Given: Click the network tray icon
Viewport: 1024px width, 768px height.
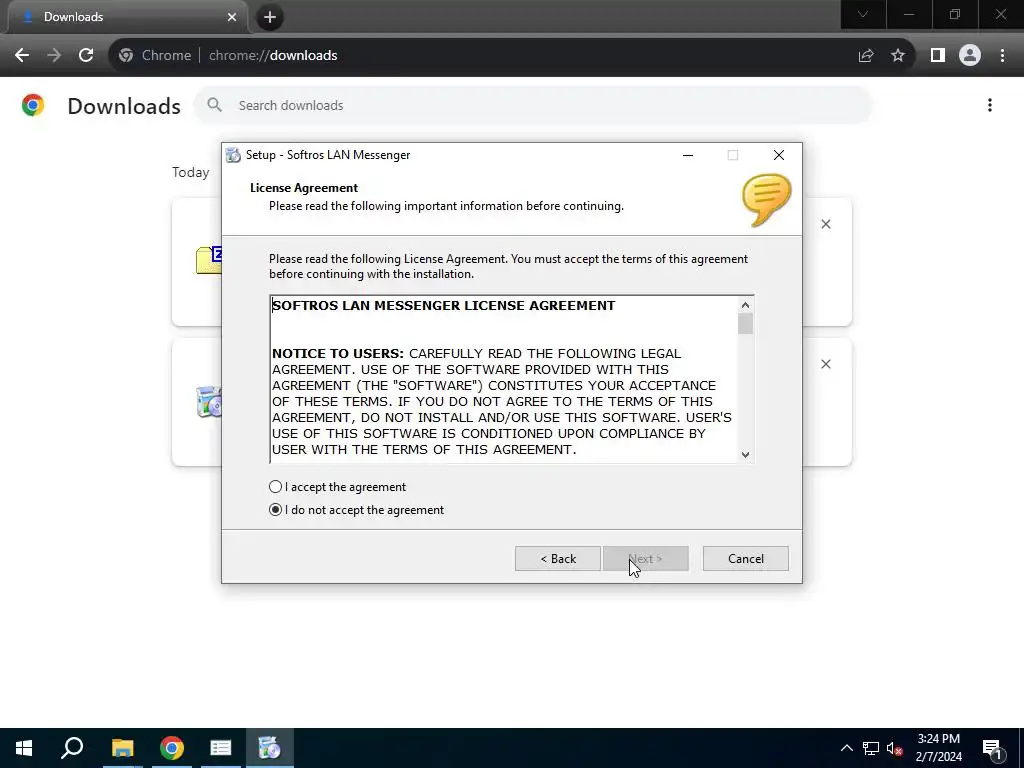Looking at the screenshot, I should tap(871, 748).
